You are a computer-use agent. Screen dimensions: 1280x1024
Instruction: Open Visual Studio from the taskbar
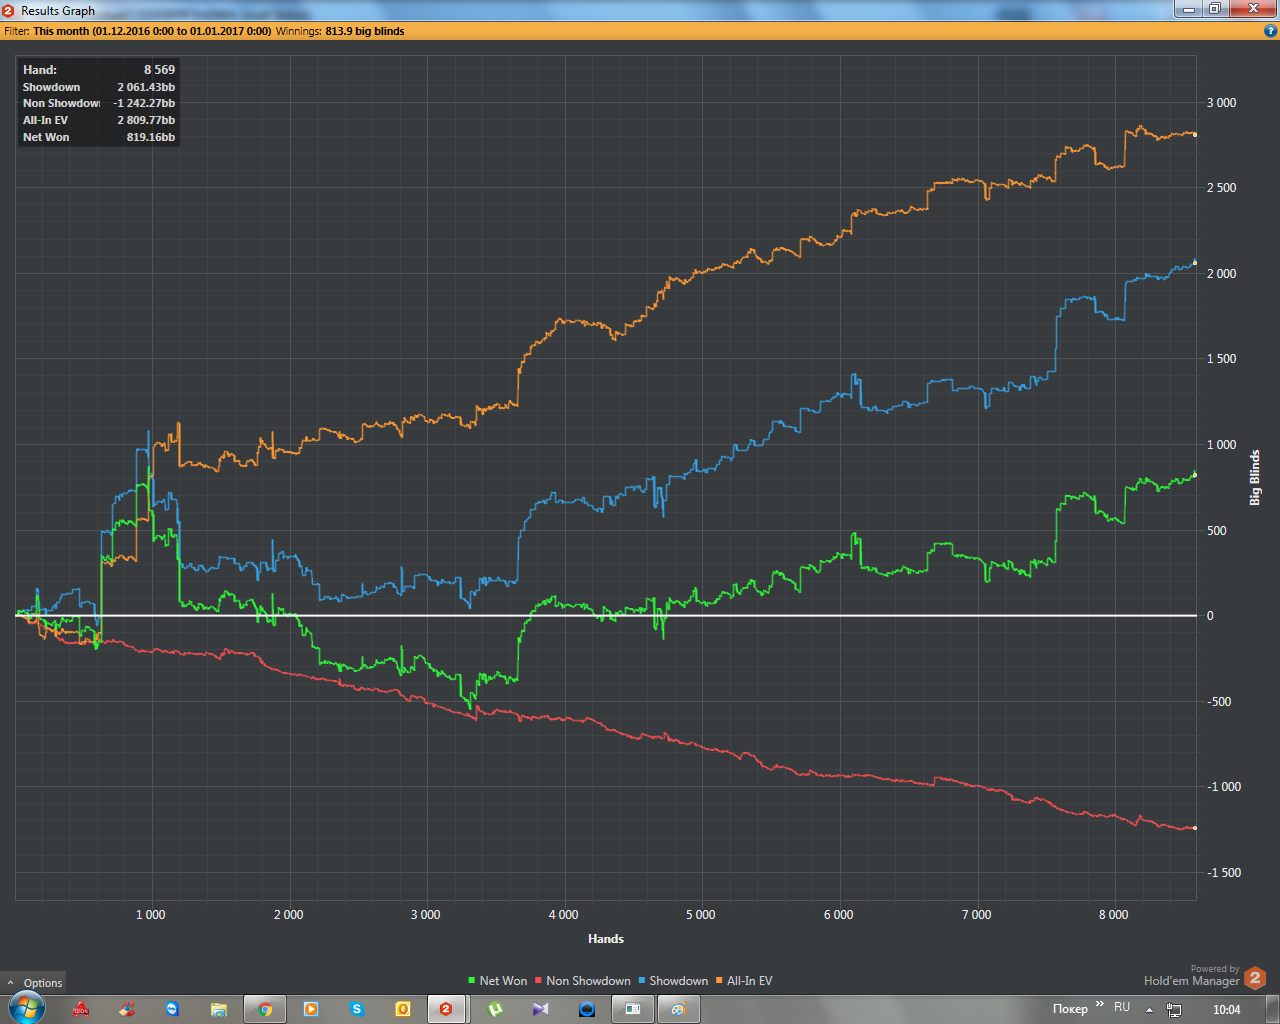[541, 1009]
